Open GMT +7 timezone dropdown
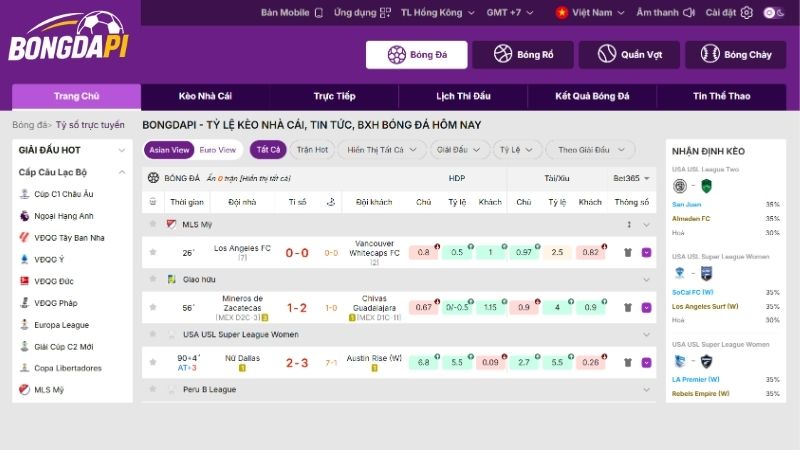Screen dimensions: 800x450 click(x=510, y=13)
